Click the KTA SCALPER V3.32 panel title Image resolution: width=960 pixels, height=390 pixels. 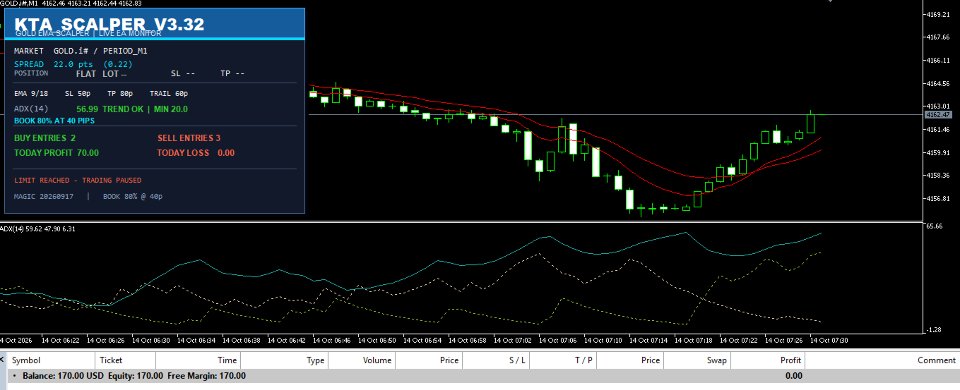pos(110,24)
